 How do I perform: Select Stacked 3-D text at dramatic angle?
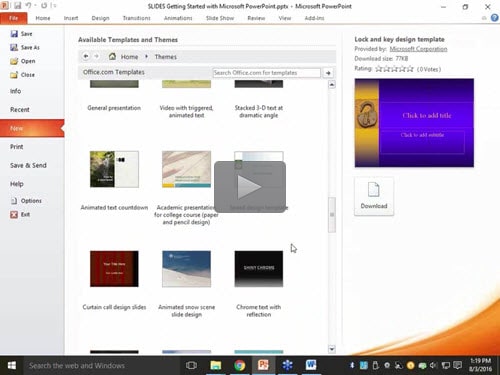(x=259, y=111)
